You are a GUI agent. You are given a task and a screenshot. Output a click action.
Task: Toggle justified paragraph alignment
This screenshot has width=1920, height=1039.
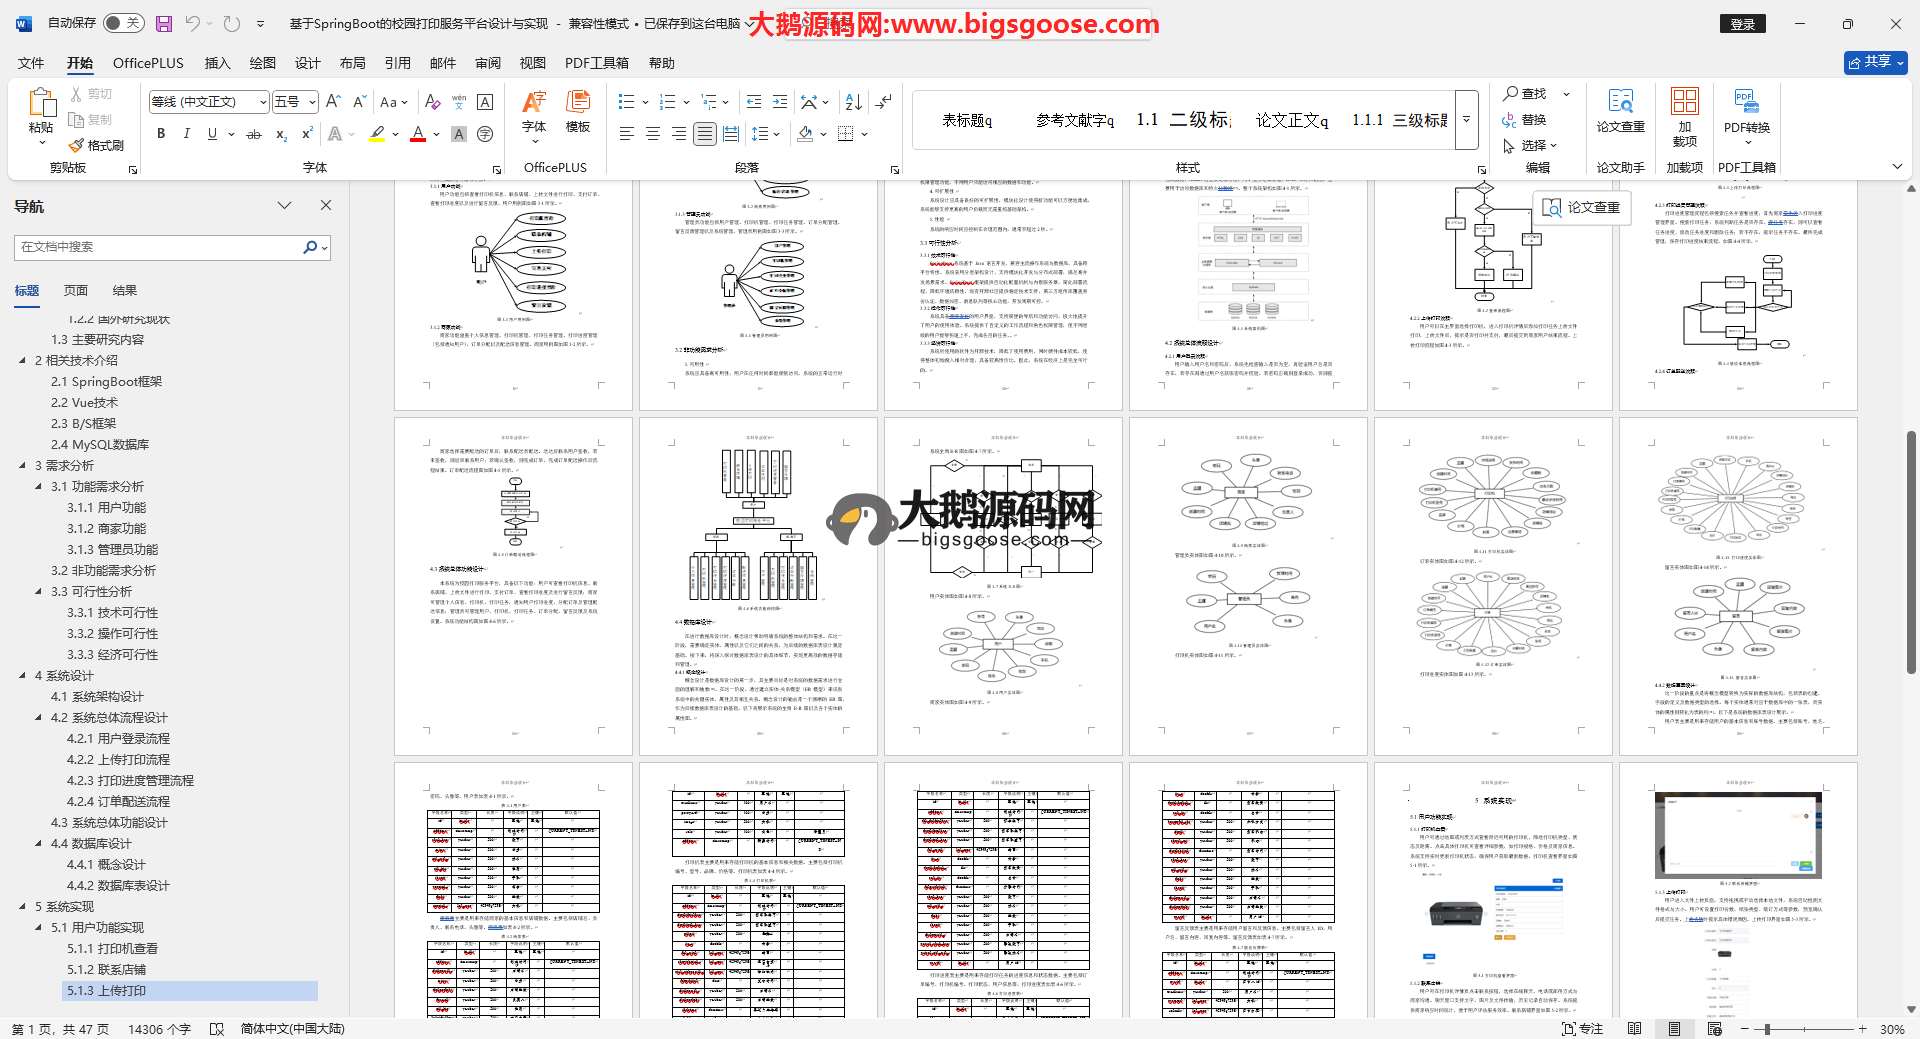point(705,134)
